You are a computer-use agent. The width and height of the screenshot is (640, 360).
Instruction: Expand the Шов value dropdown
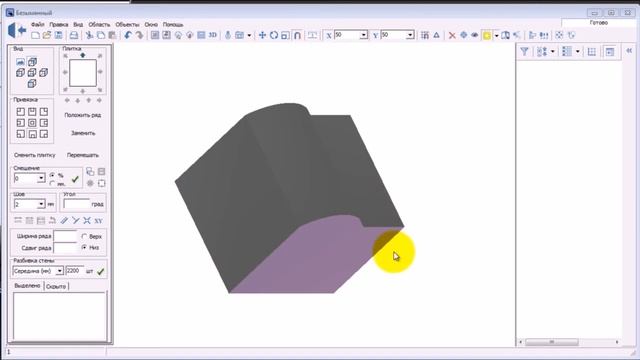41,204
